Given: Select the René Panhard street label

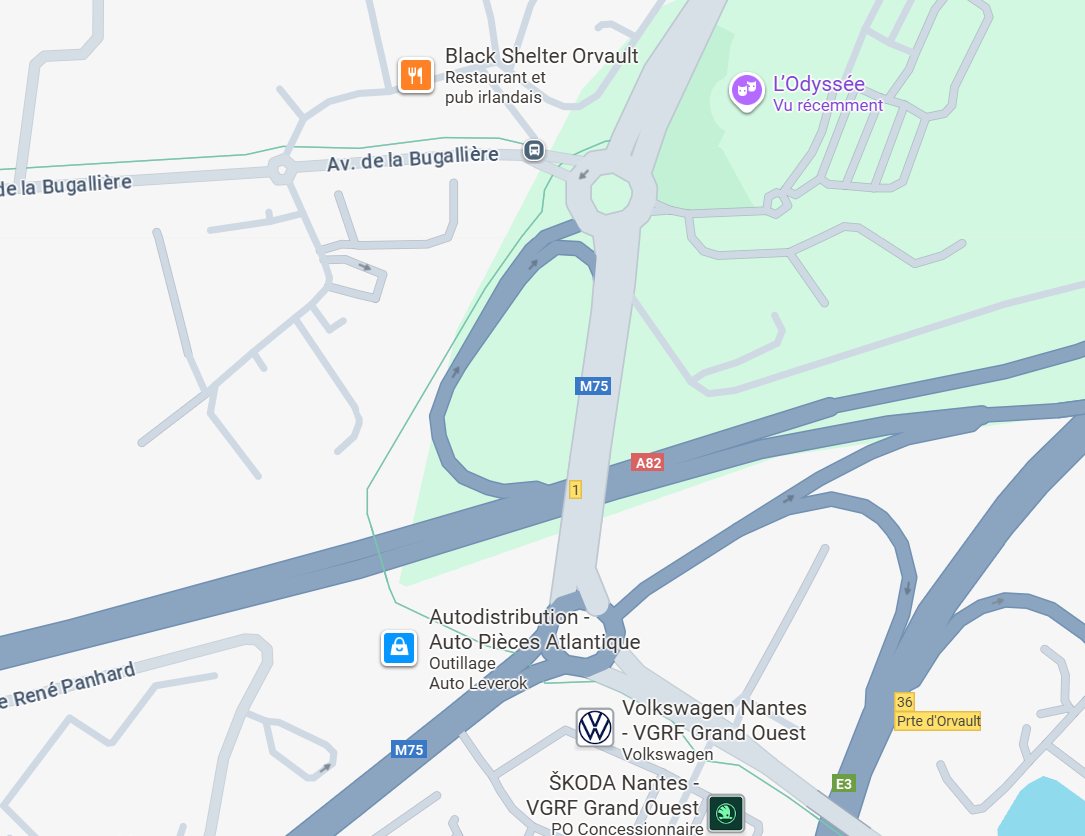Looking at the screenshot, I should 67,684.
